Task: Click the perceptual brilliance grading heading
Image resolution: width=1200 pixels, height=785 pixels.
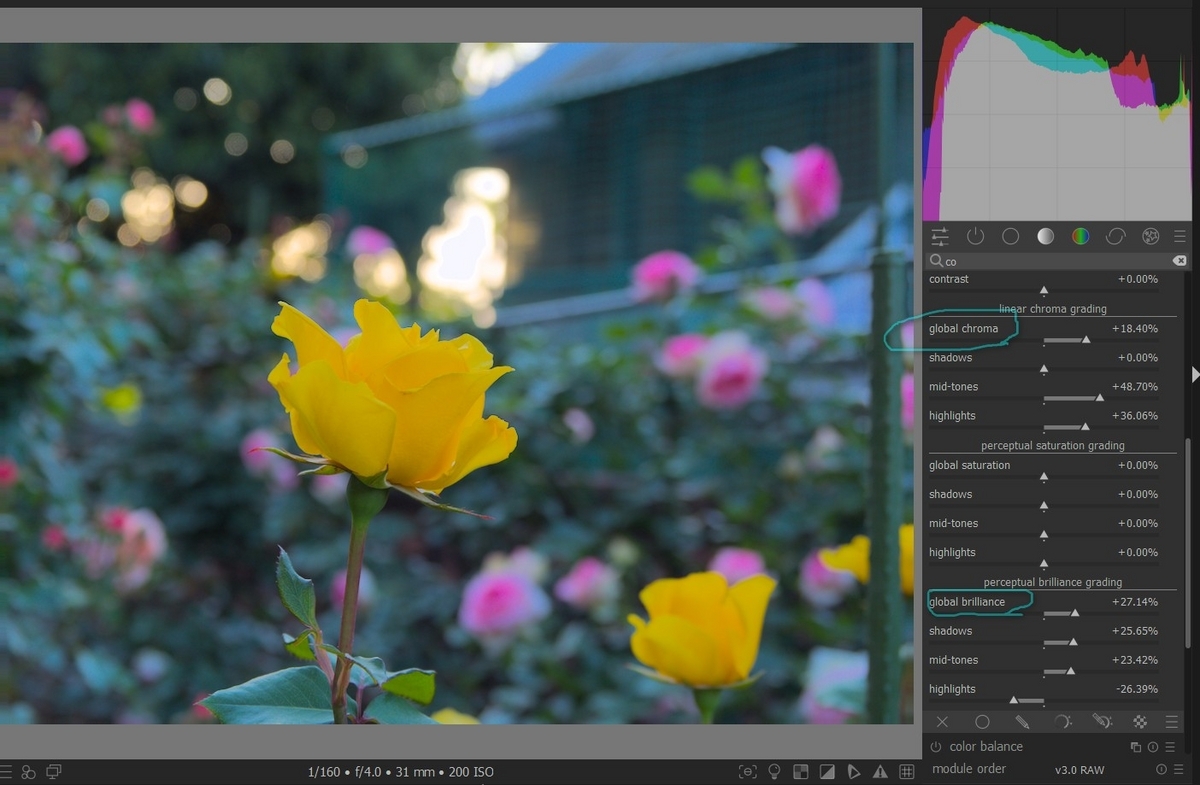Action: point(1052,582)
